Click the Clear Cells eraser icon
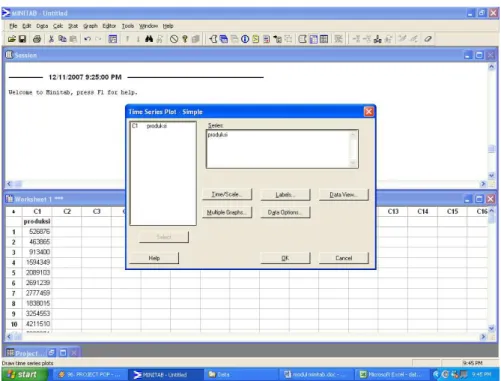501x381 pixels. coord(428,39)
